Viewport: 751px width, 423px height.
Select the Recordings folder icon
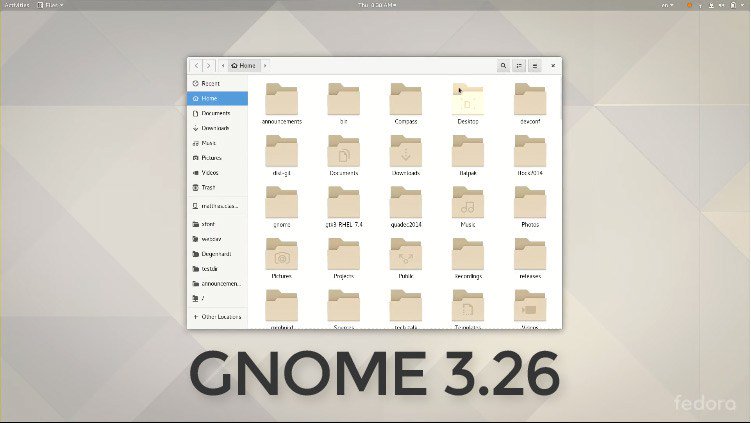point(468,254)
